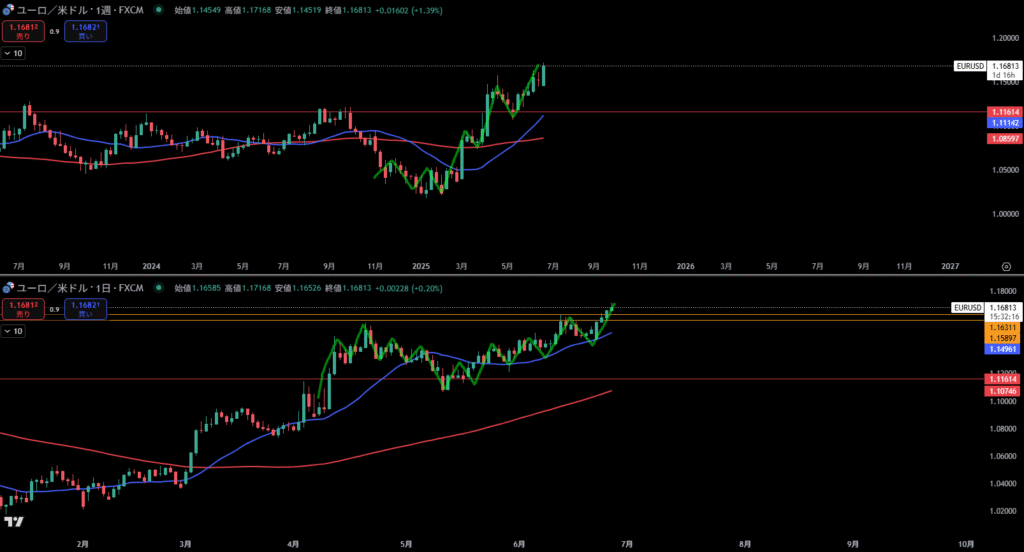This screenshot has height=552, width=1024.
Task: Select the red 1.11614 label on daily price axis
Action: coord(1002,379)
